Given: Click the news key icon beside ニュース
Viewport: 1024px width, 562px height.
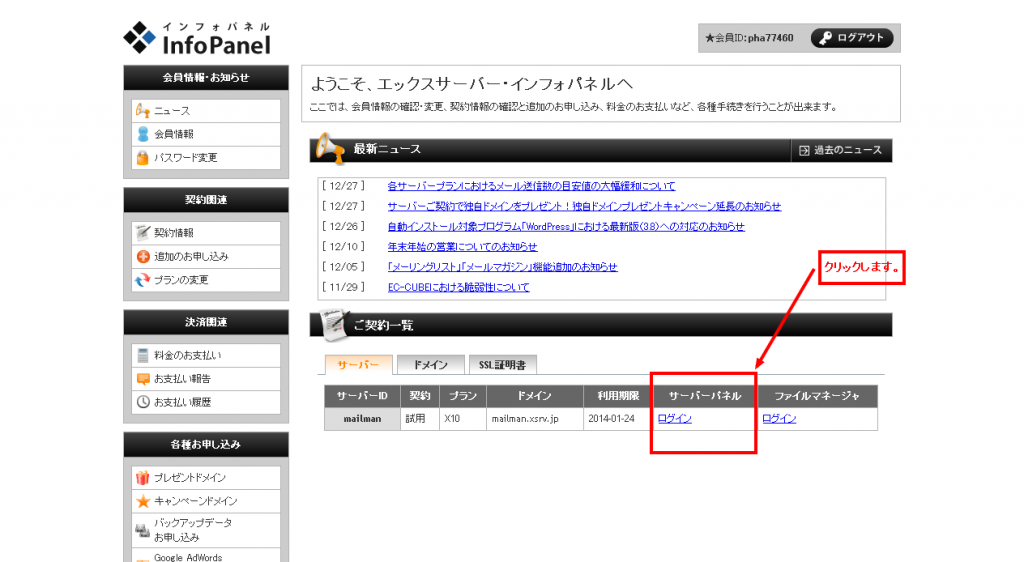Looking at the screenshot, I should click(142, 110).
